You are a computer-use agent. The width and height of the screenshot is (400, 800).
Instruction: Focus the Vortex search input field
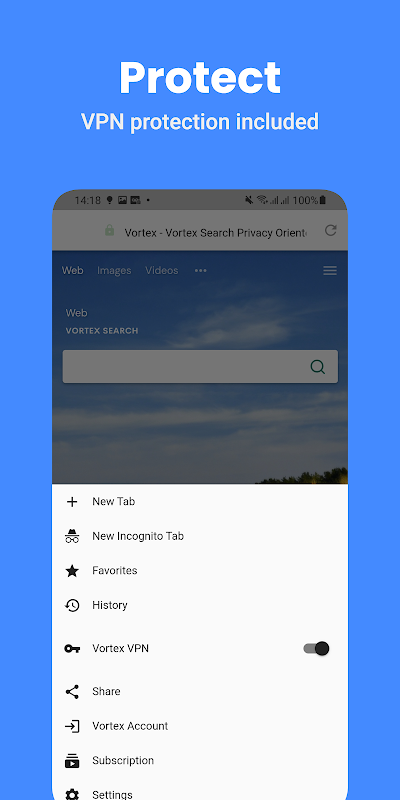[x=200, y=366]
